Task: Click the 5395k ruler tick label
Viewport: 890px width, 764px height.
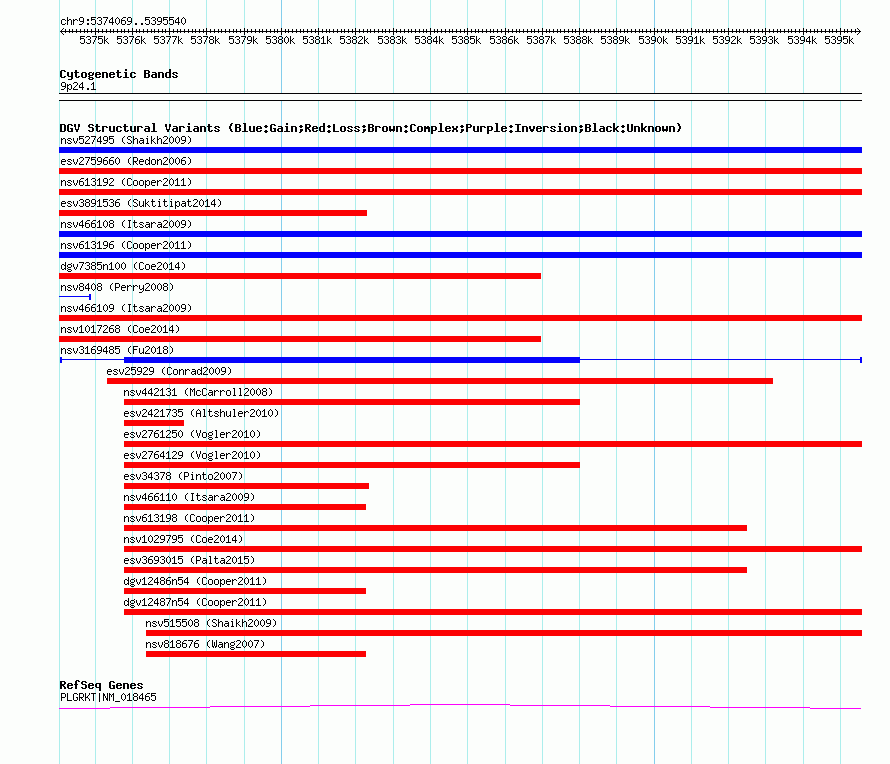Action: tap(839, 40)
